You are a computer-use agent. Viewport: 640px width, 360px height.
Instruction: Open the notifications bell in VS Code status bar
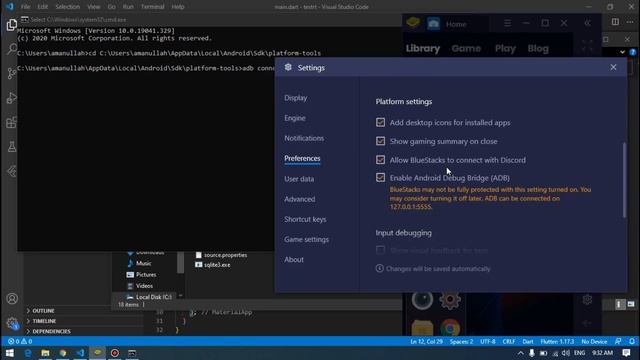click(x=632, y=341)
